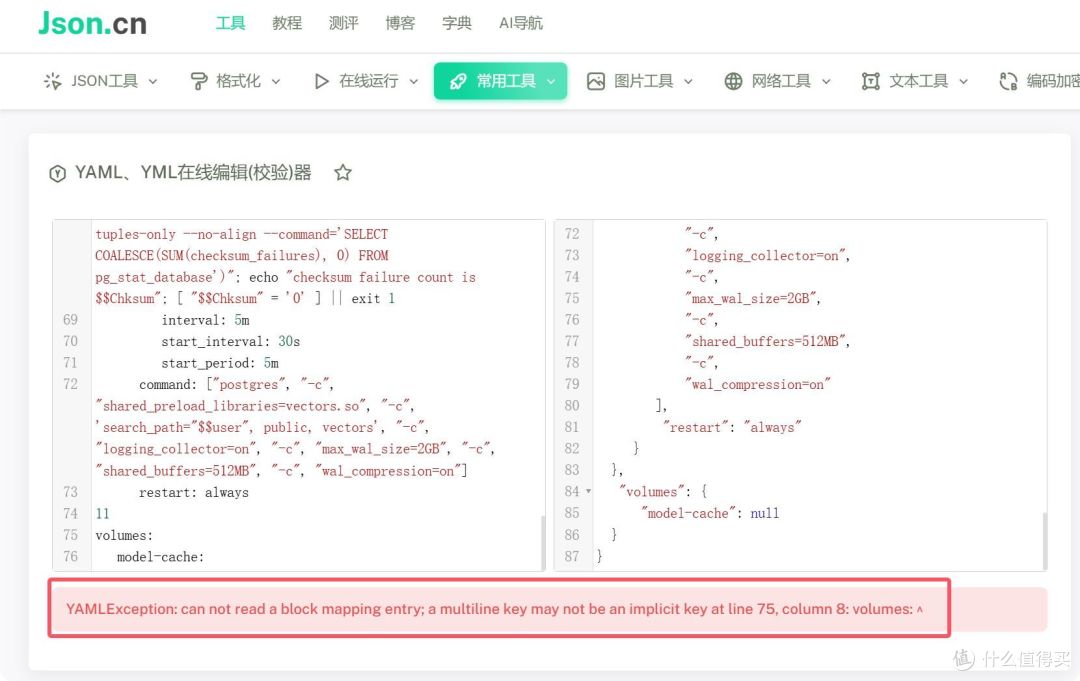
Task: Click the right JSON pane vertical scrollbar
Action: (1044, 541)
